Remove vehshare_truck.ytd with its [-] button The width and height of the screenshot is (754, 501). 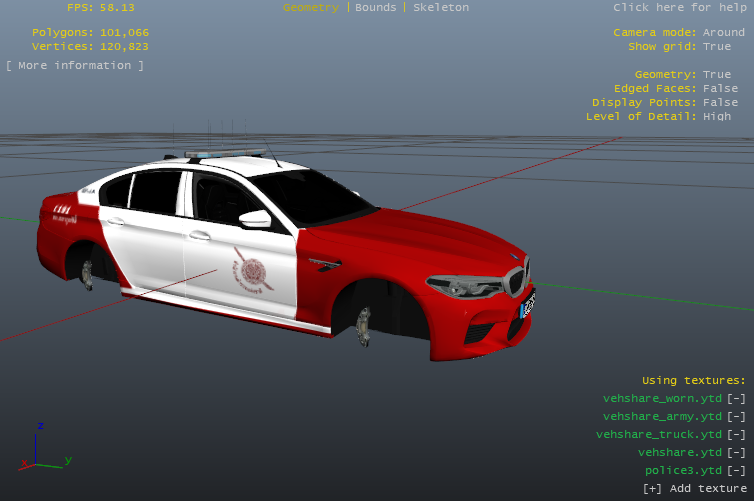[736, 435]
